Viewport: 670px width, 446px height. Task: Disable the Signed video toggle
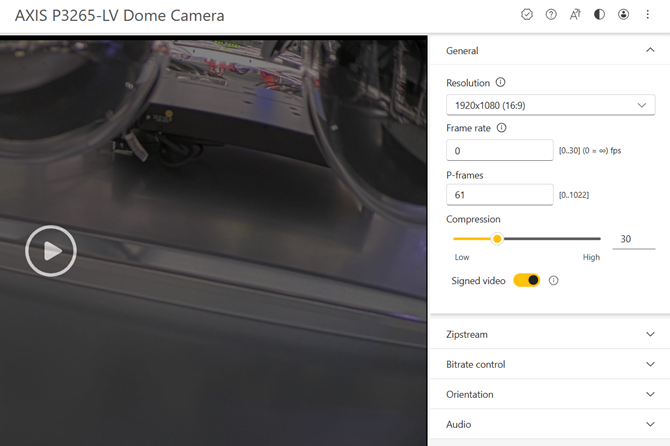[526, 281]
